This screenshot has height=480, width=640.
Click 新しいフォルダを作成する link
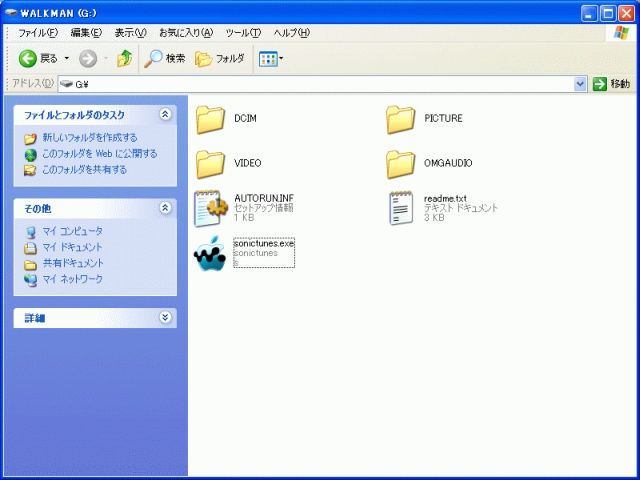pos(90,138)
